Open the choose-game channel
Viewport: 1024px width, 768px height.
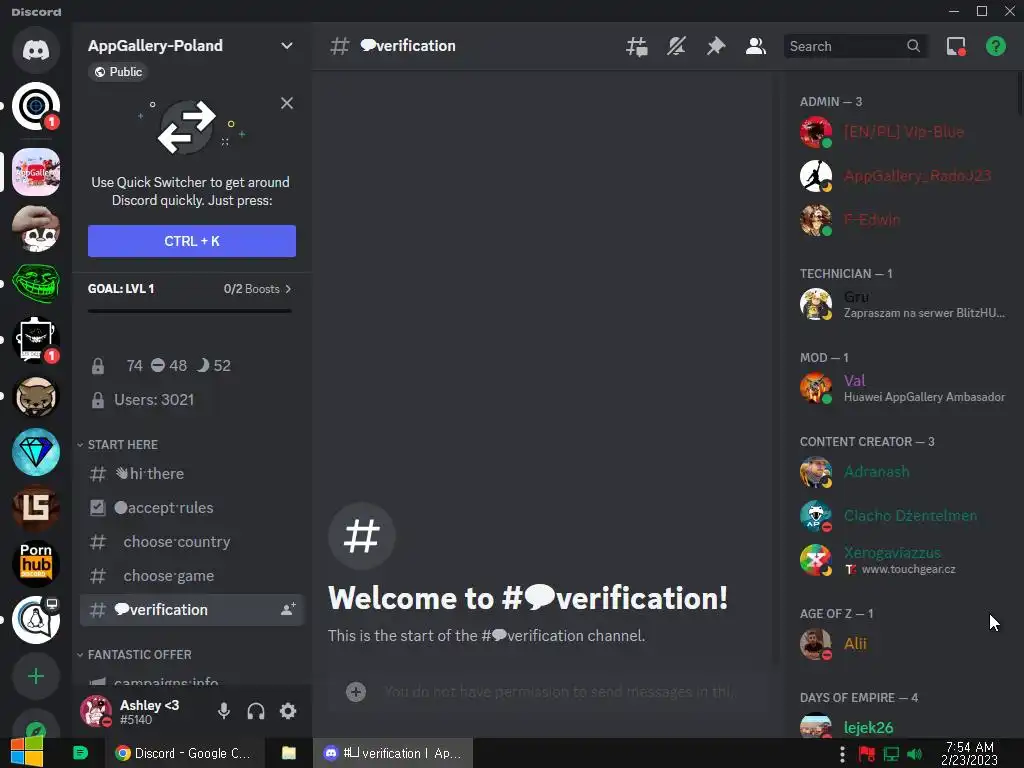pyautogui.click(x=191, y=575)
